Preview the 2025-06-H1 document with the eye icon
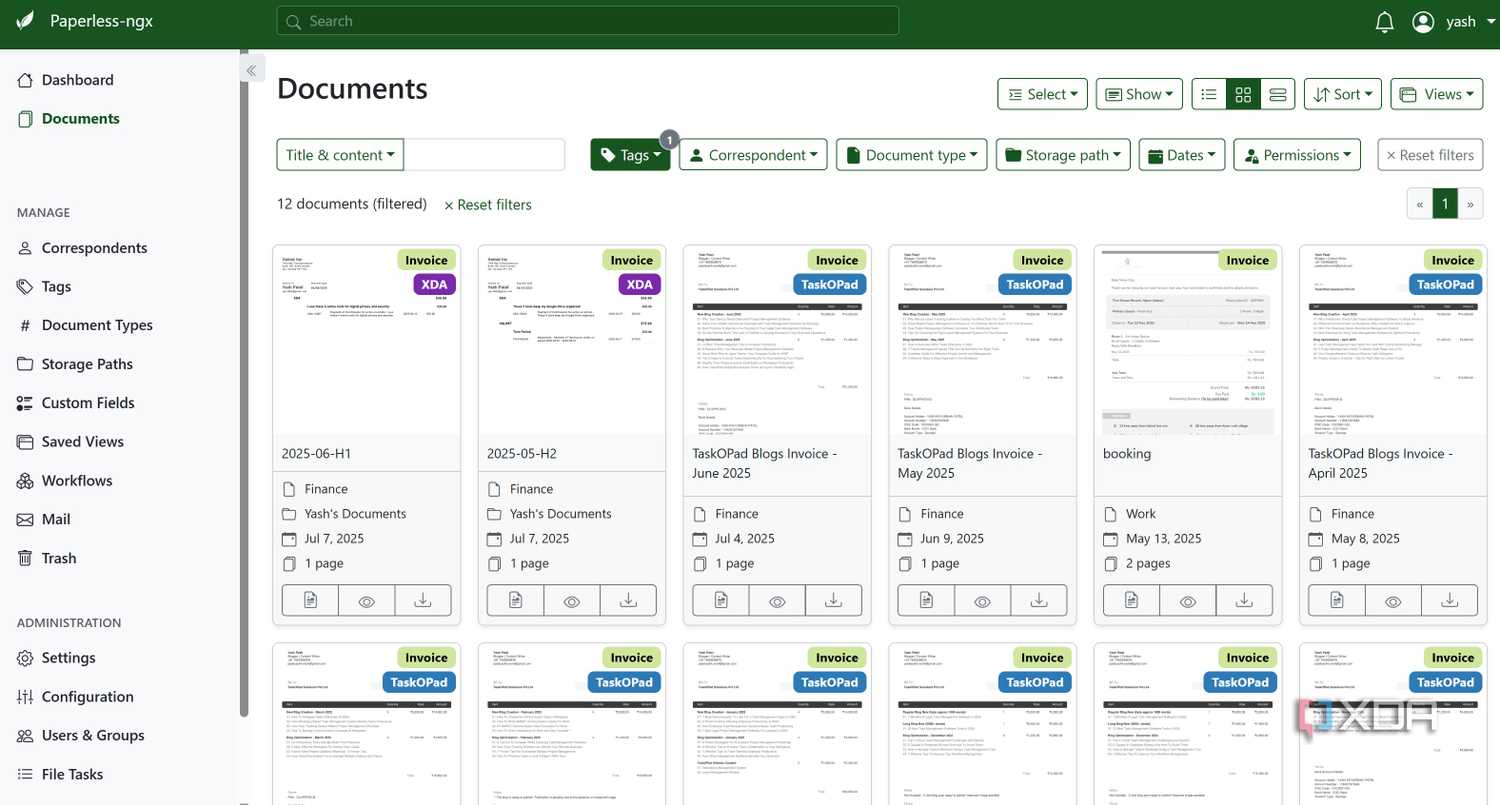 coord(366,600)
